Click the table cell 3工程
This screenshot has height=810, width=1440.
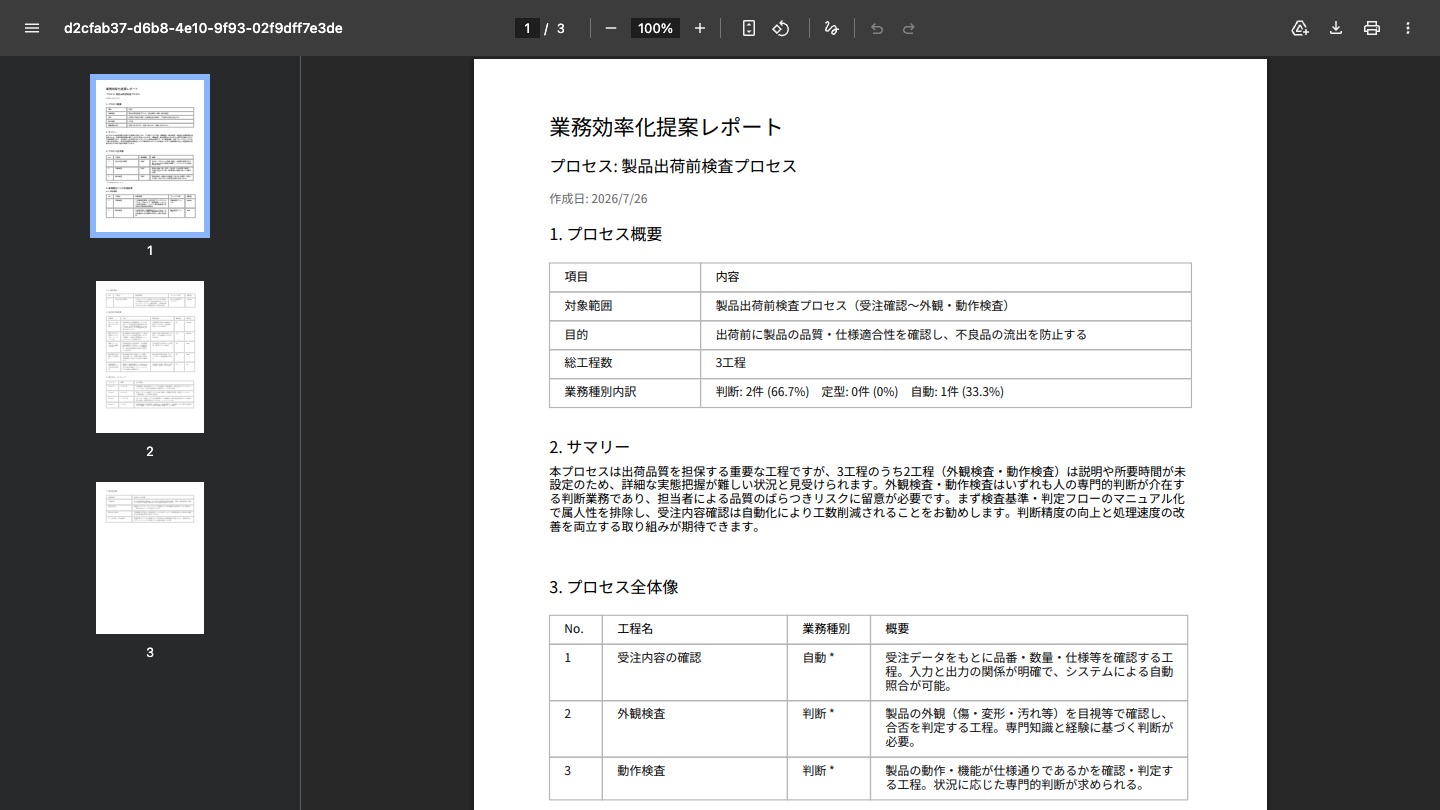point(946,363)
